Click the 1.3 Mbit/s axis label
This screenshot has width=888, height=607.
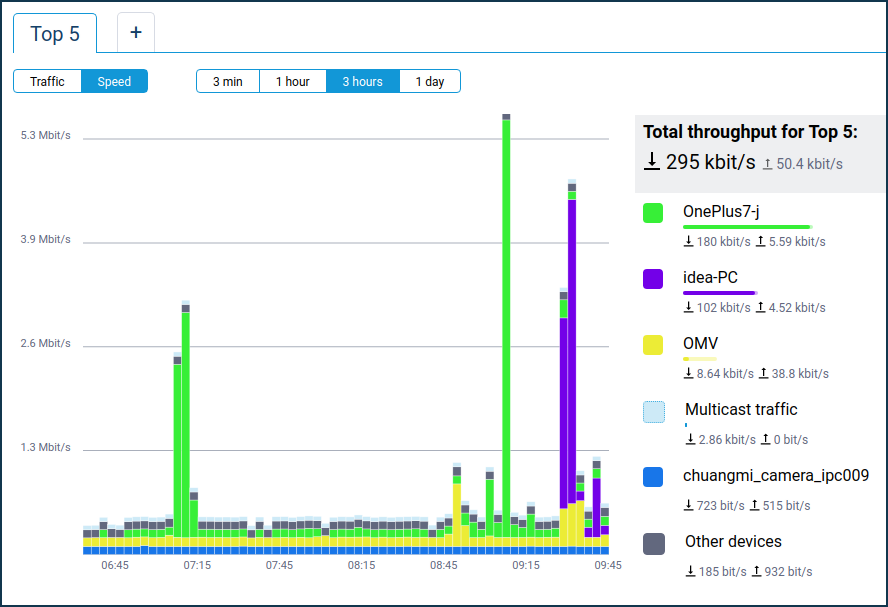click(46, 447)
